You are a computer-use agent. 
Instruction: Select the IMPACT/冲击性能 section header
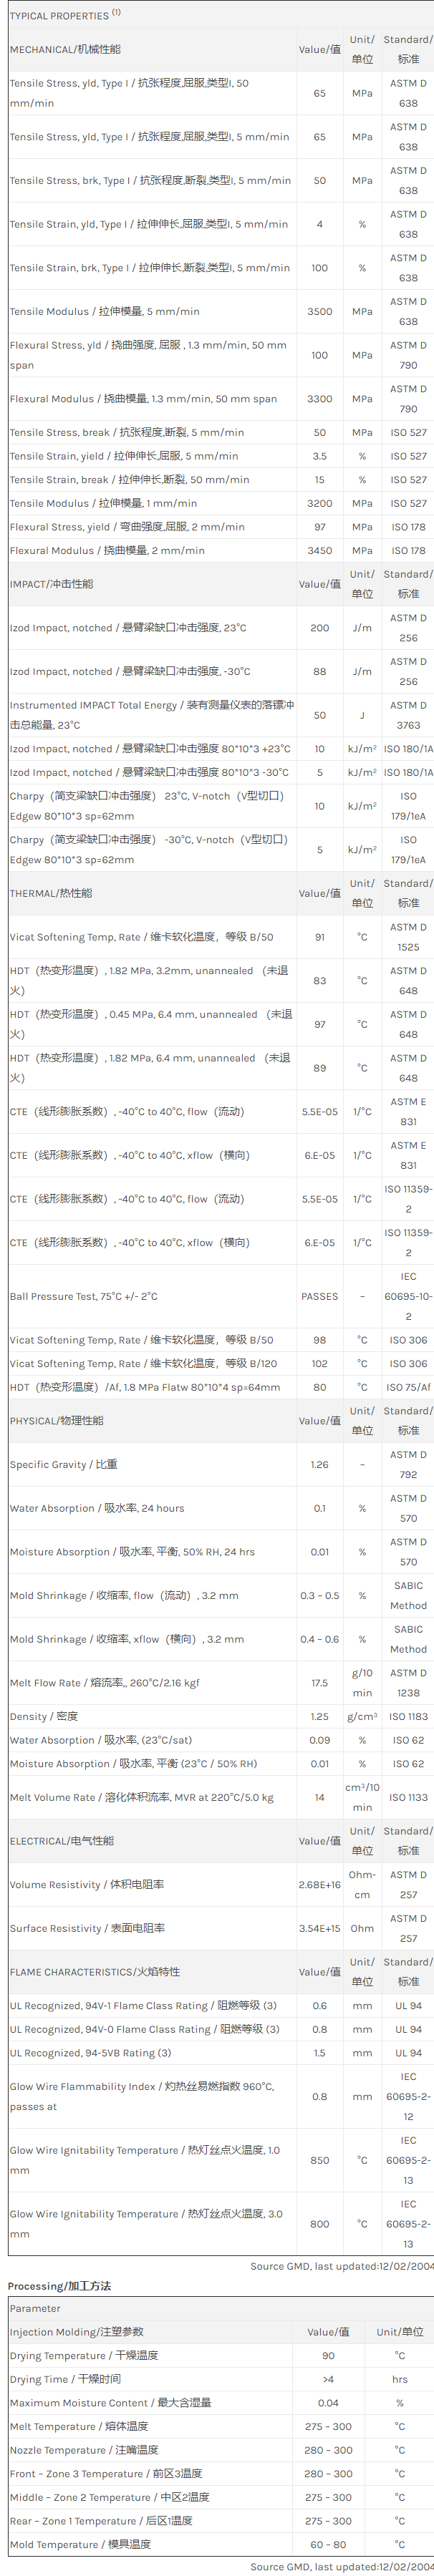52,584
